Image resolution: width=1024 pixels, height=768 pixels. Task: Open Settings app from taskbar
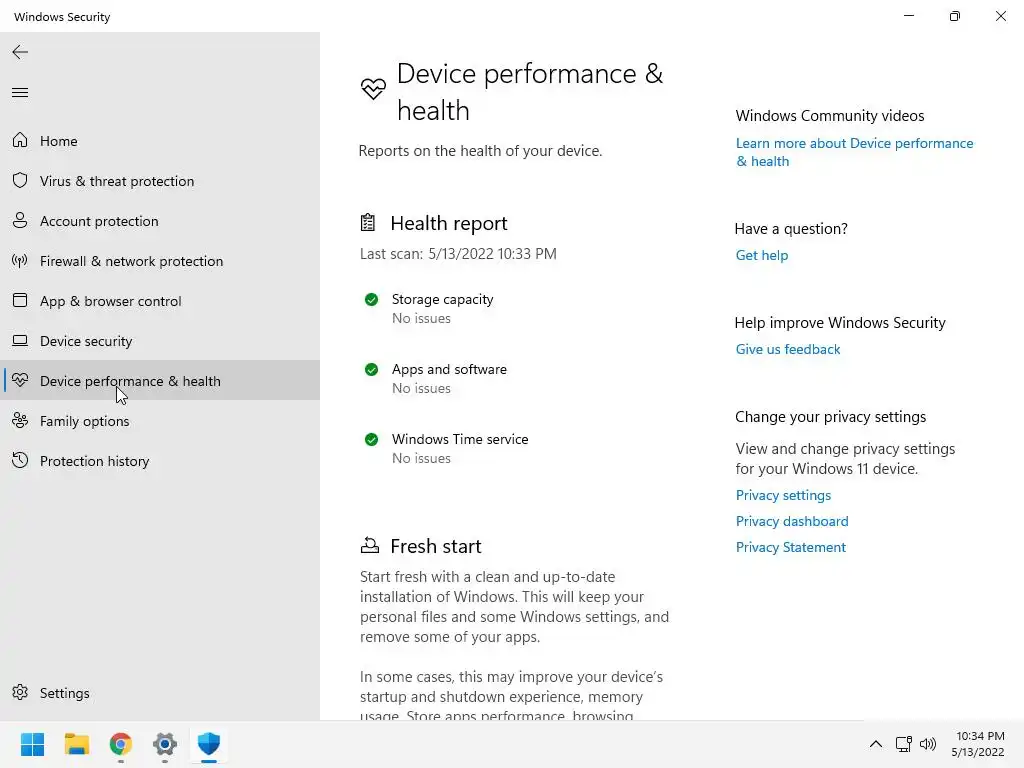pyautogui.click(x=165, y=744)
